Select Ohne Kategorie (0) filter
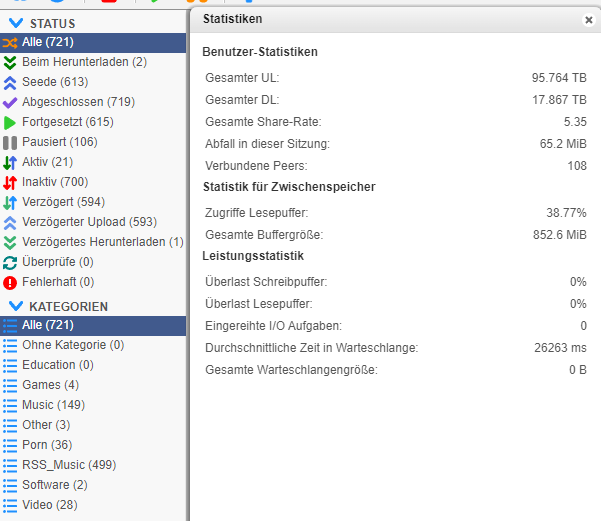 [73, 345]
